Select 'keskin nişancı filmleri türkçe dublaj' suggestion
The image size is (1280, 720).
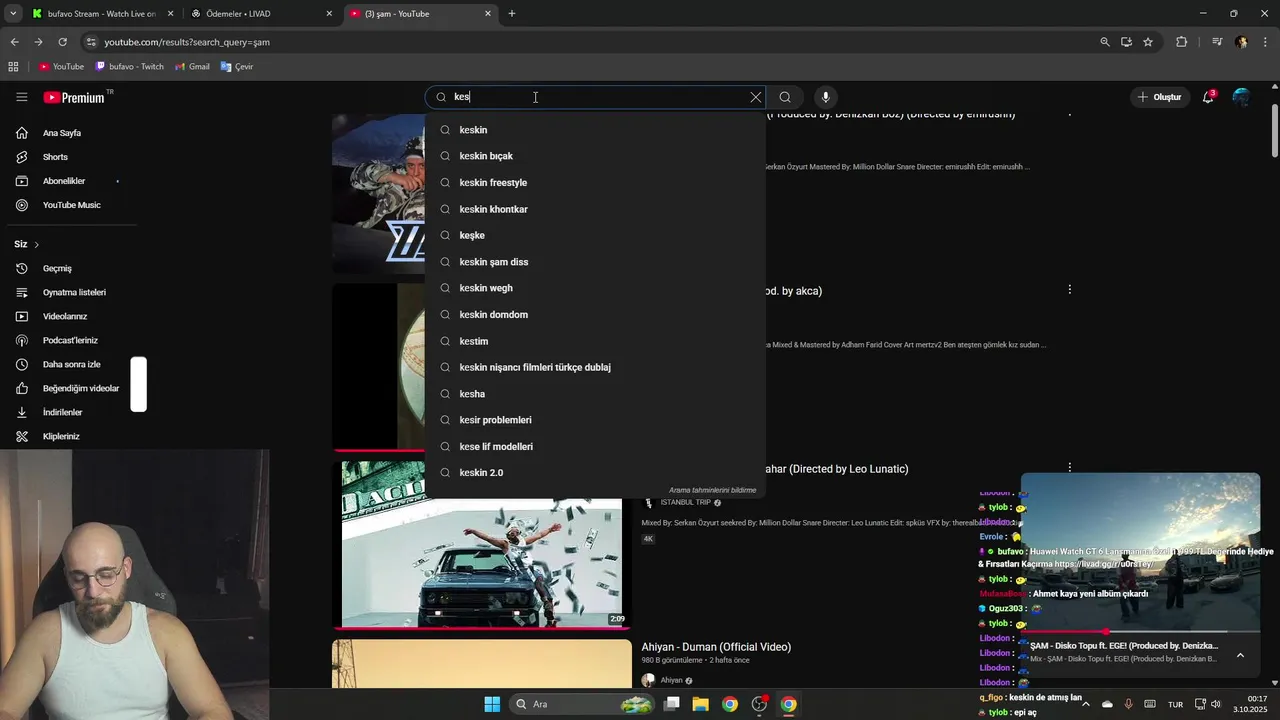(x=595, y=367)
